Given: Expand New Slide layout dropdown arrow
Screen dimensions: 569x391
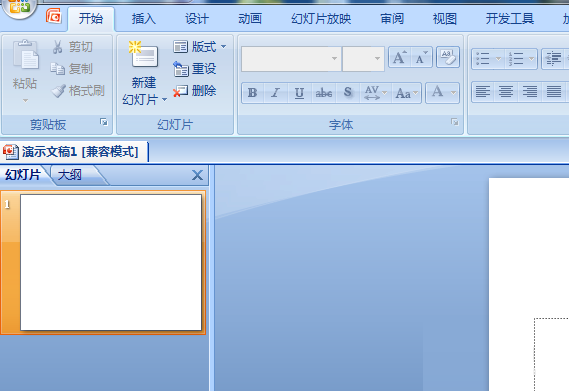Looking at the screenshot, I should coord(164,99).
